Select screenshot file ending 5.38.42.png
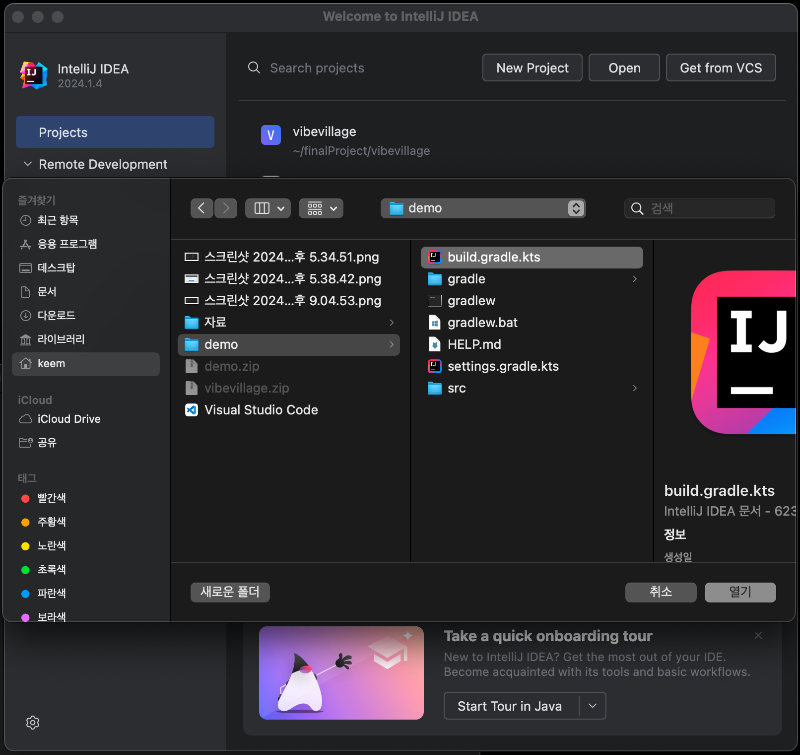This screenshot has width=800, height=755. (289, 279)
